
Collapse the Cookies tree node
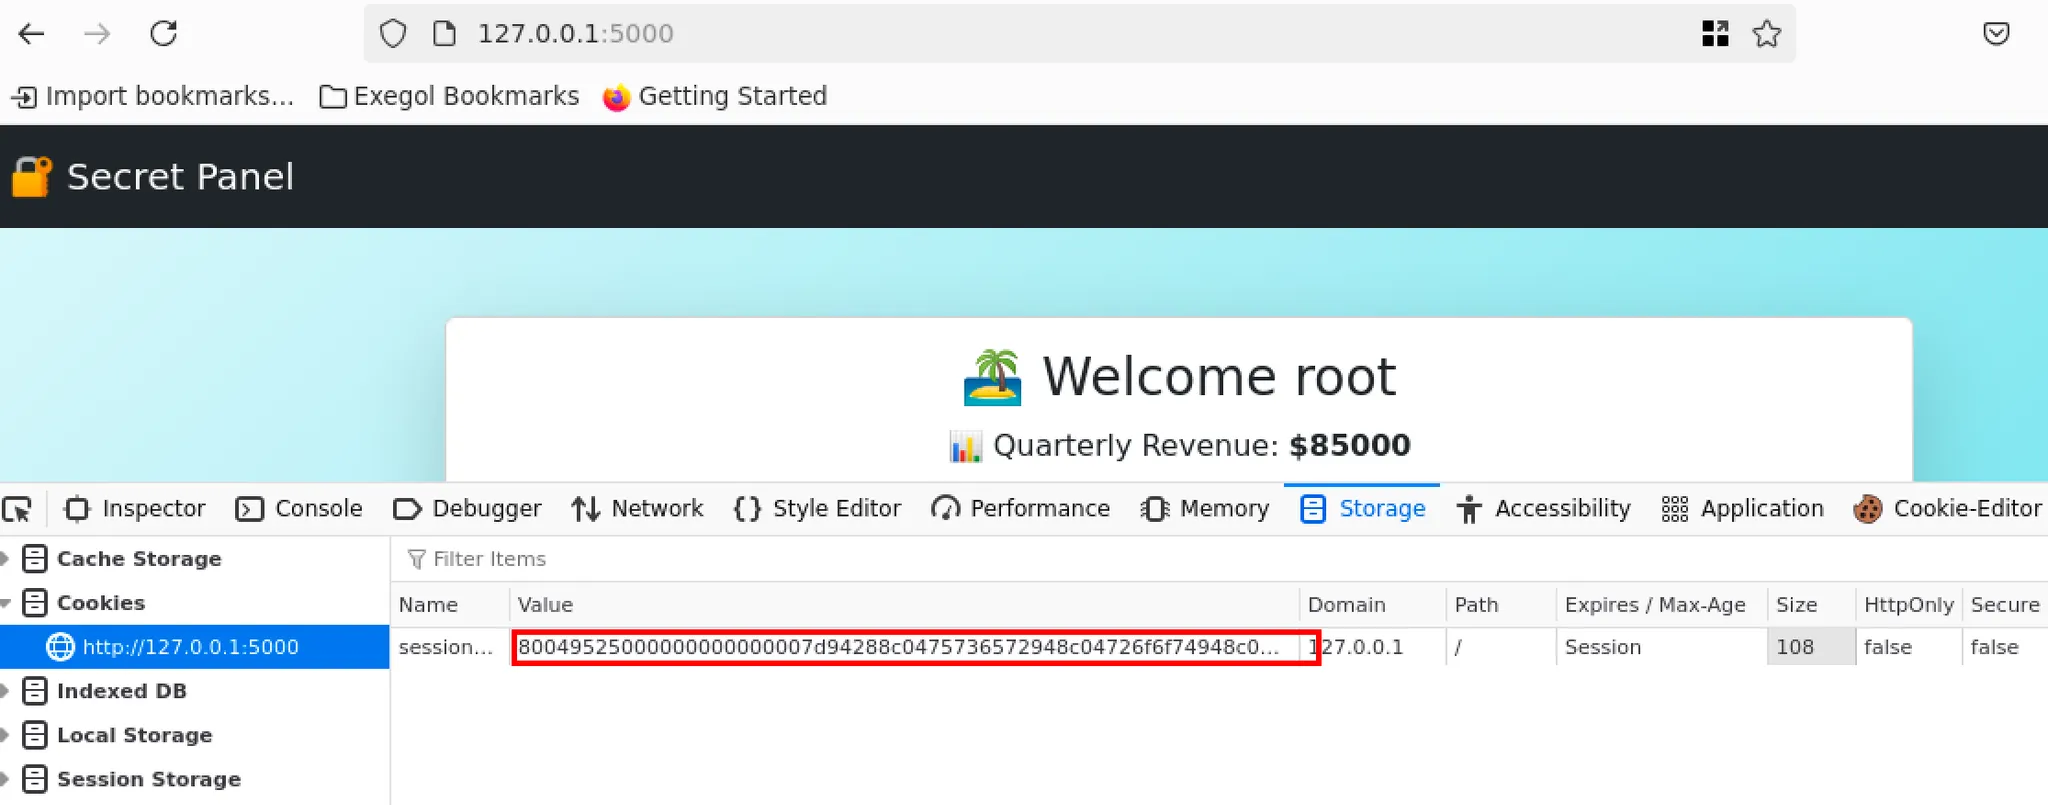[x=6, y=603]
